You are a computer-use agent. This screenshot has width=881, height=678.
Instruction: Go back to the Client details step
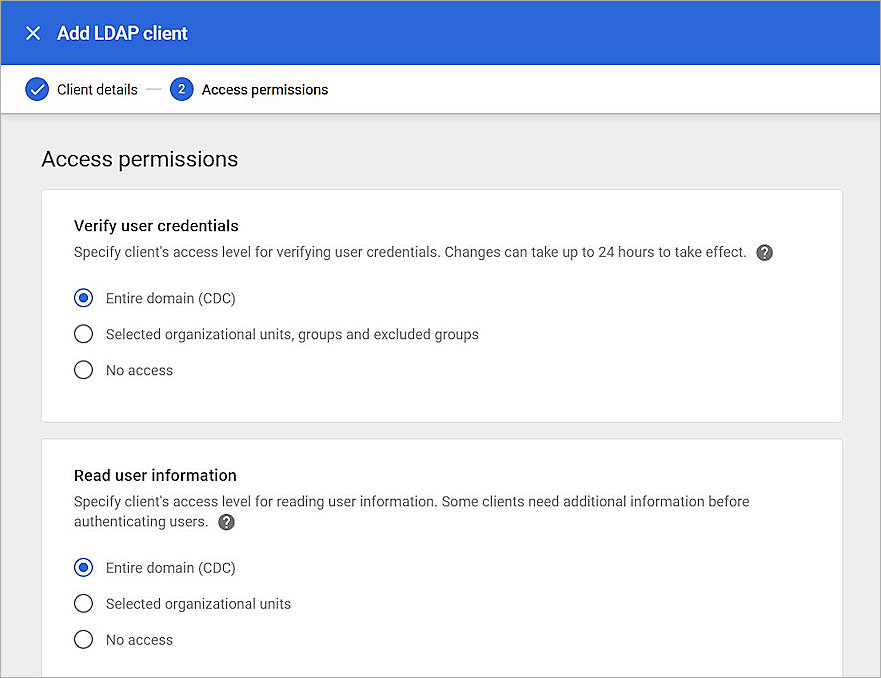coord(97,89)
